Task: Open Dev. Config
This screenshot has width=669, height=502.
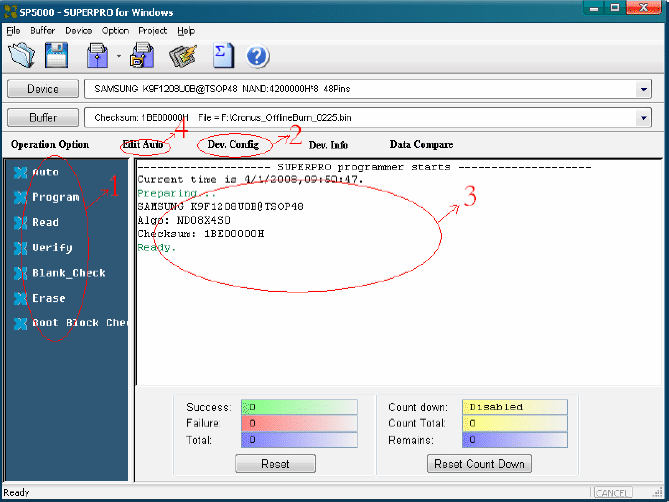Action: coord(233,145)
